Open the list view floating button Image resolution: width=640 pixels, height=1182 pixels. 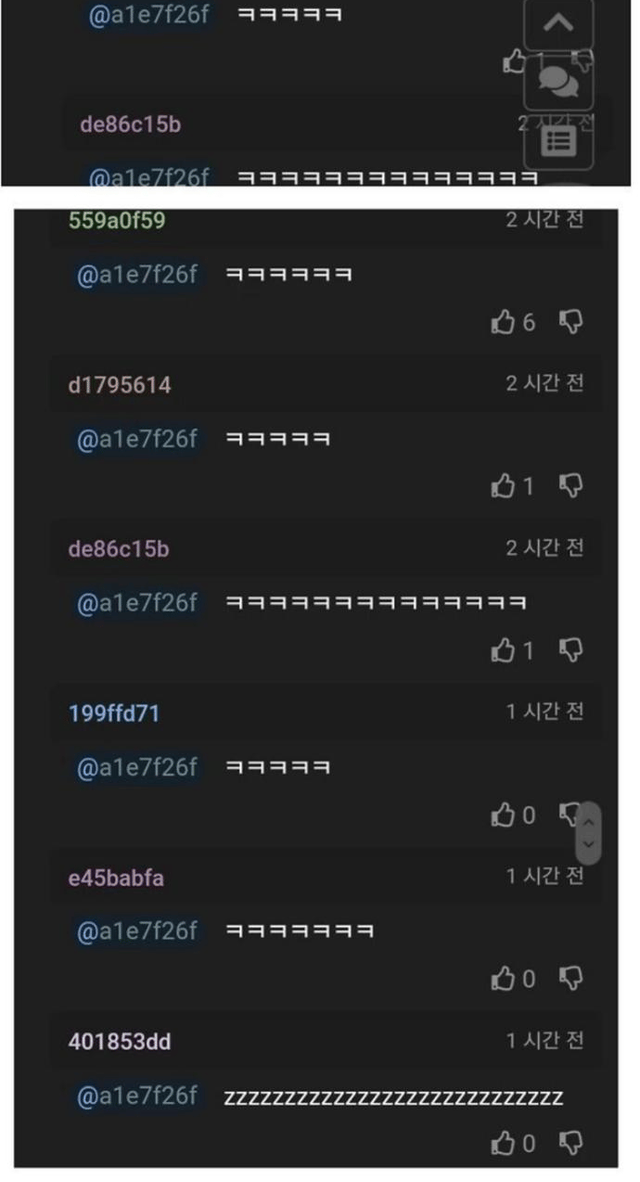(x=559, y=141)
